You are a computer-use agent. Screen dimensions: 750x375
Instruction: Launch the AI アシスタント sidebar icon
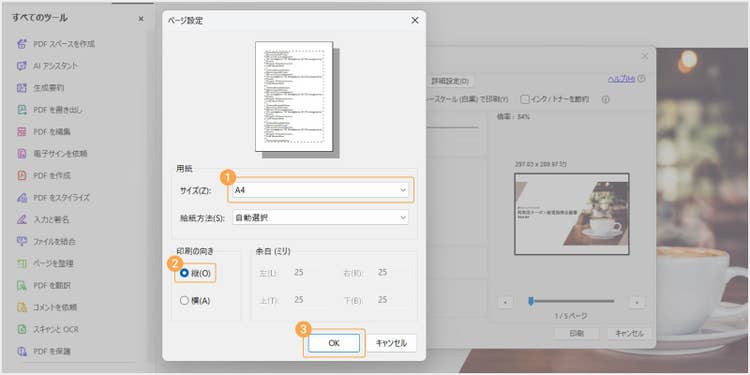pos(22,66)
